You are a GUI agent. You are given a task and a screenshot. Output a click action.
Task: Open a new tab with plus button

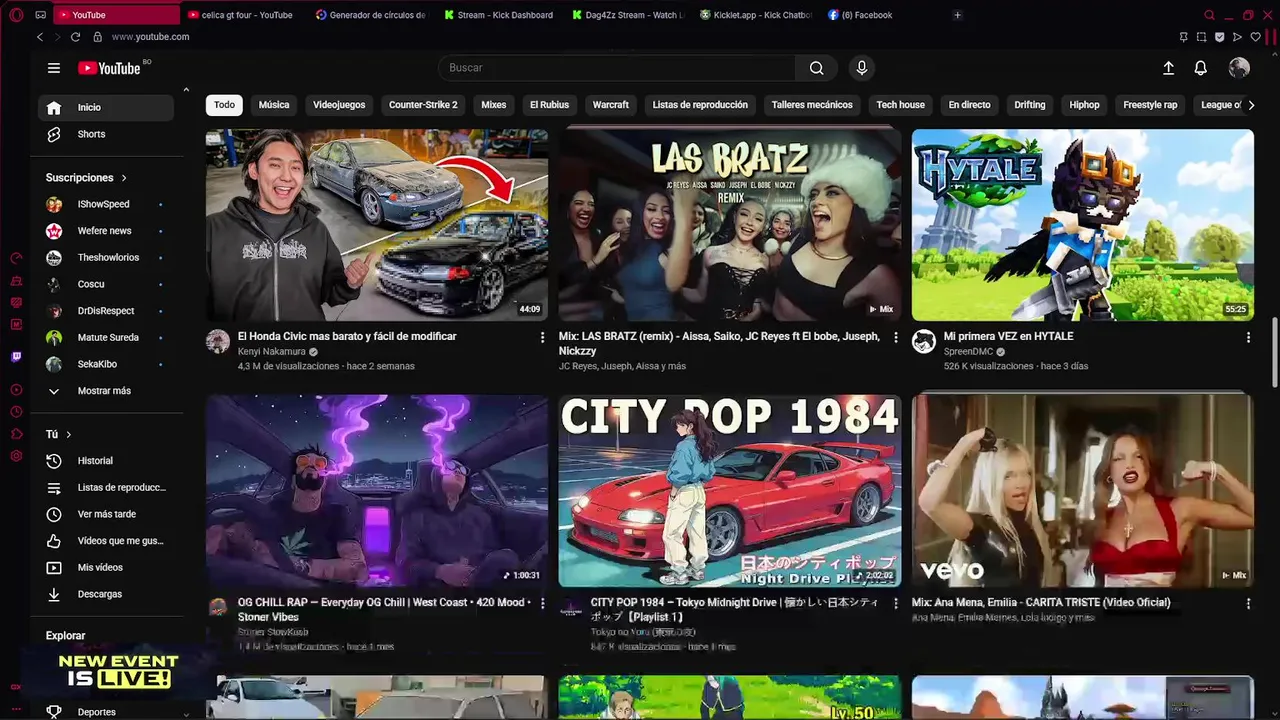[957, 15]
